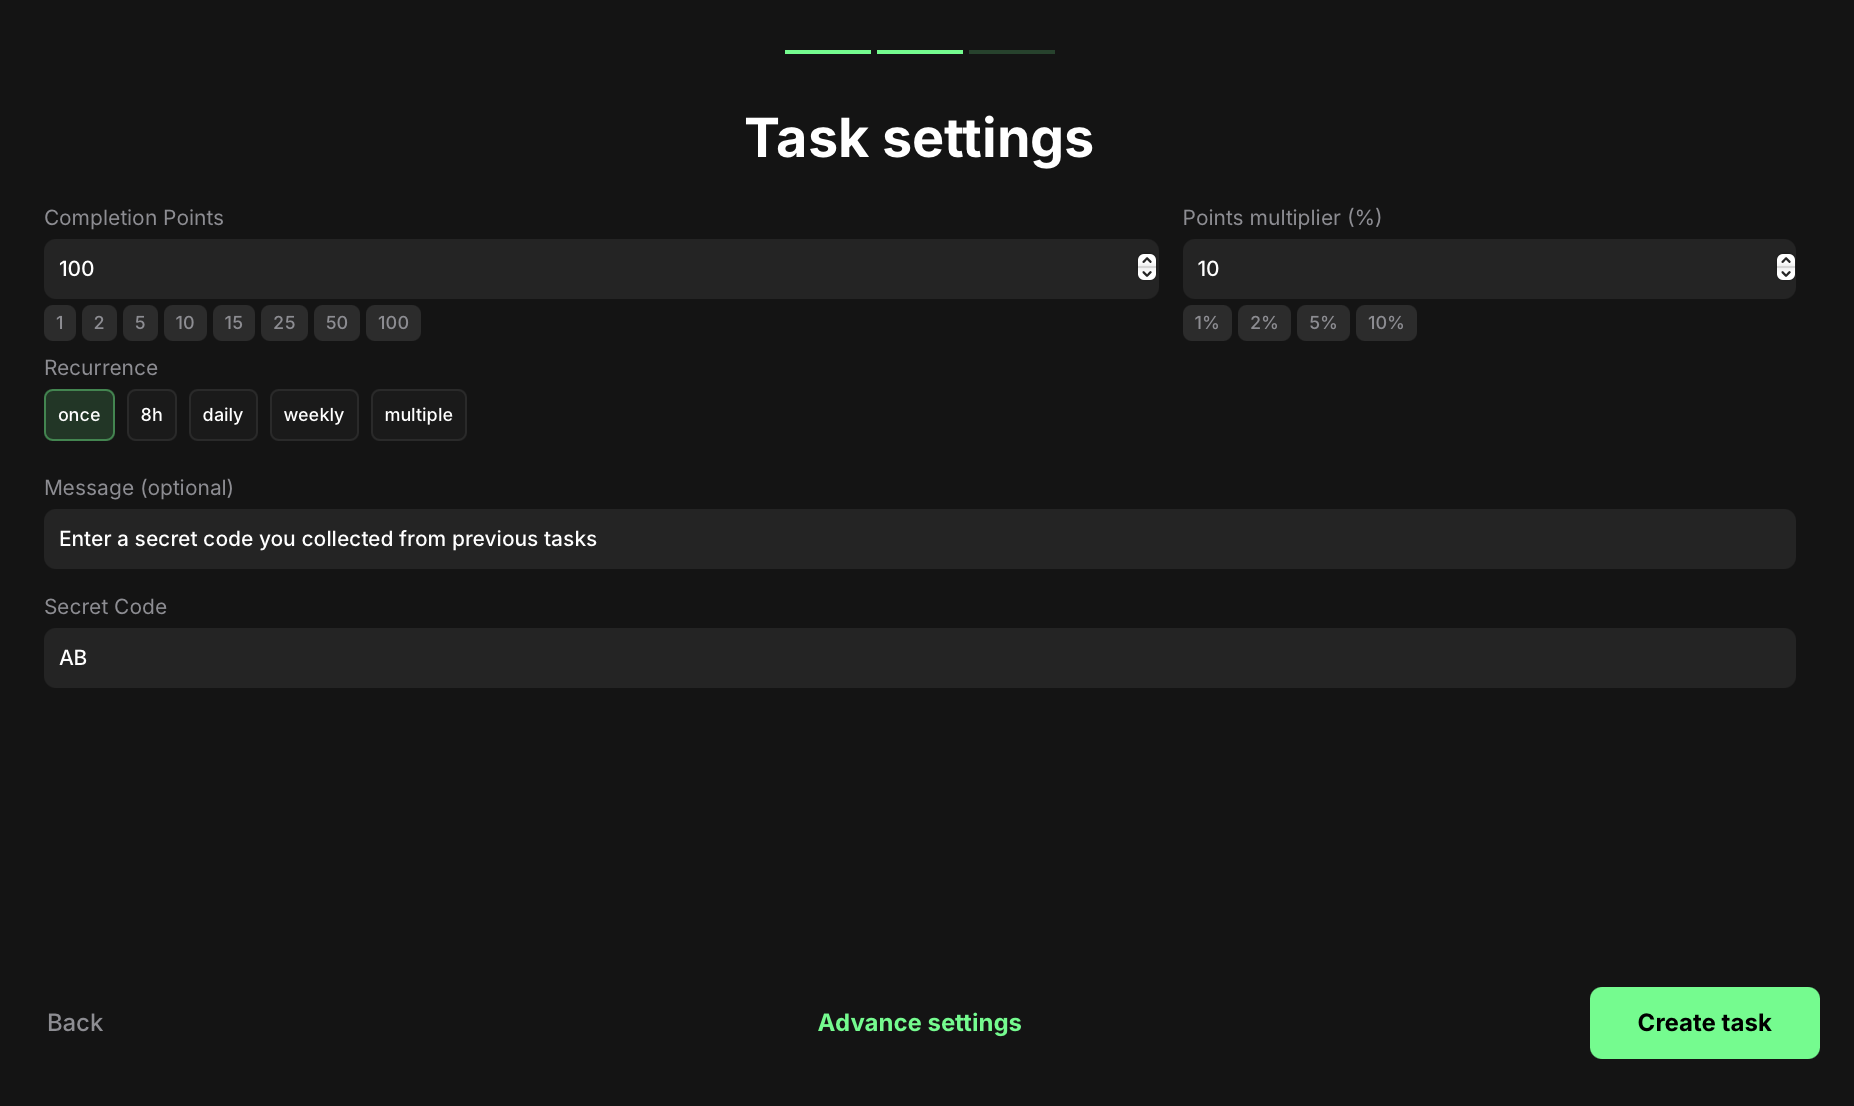1854x1106 pixels.
Task: Click the third progress step indicator
Action: pos(1011,52)
